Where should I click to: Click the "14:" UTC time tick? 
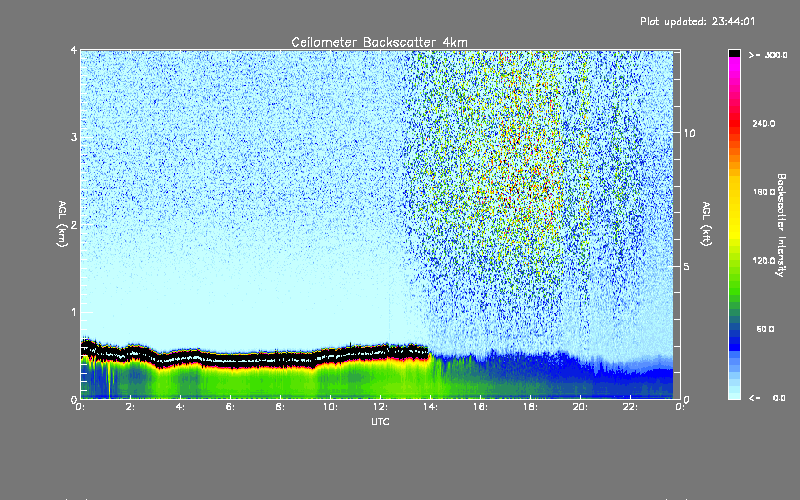click(x=430, y=407)
